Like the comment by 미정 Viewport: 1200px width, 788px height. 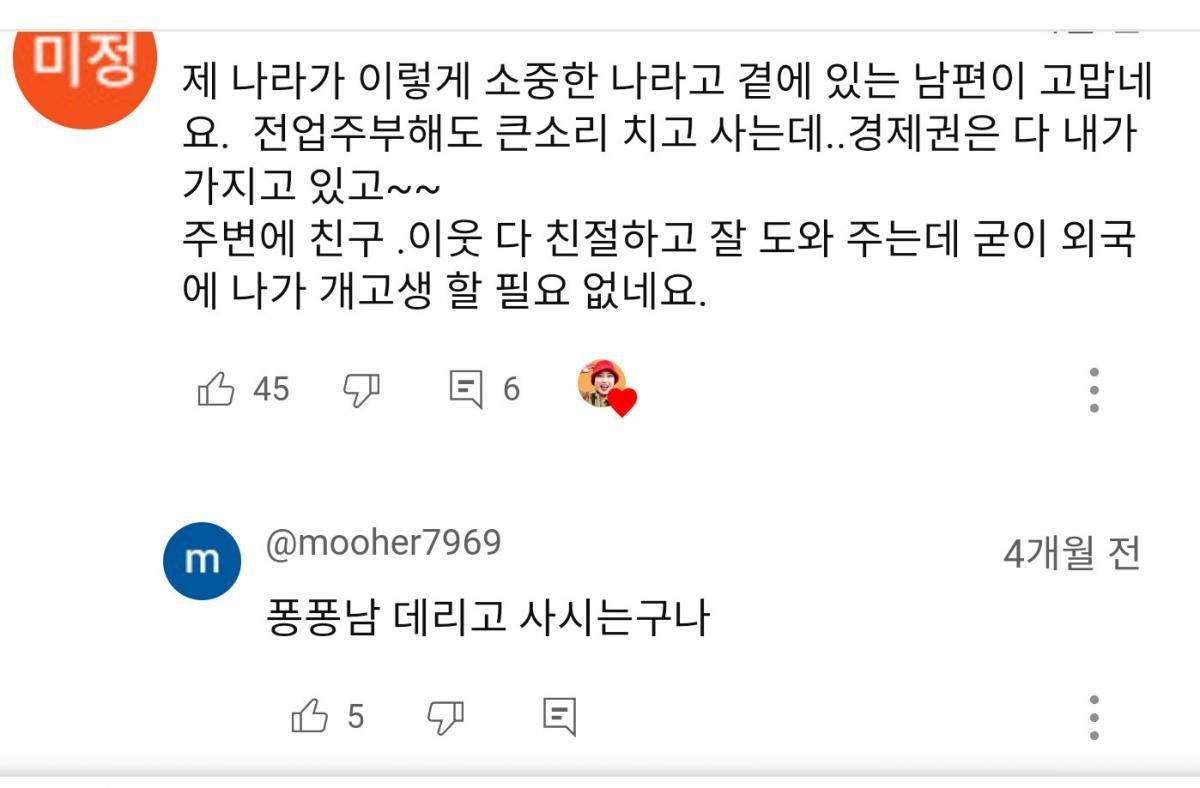(x=217, y=388)
